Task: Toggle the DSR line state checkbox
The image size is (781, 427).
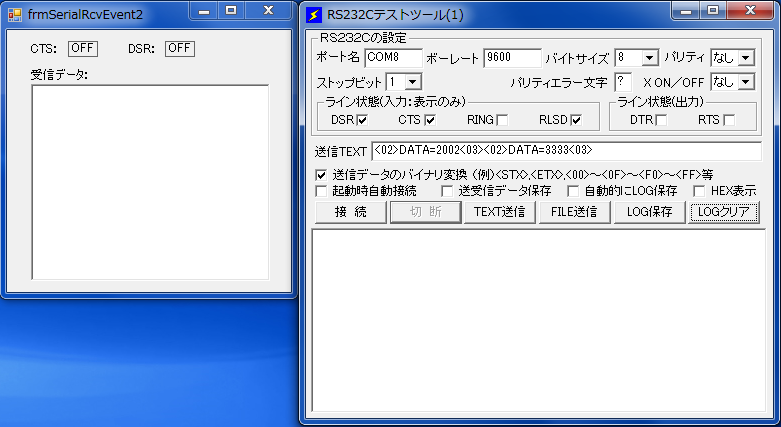Action: [x=363, y=121]
